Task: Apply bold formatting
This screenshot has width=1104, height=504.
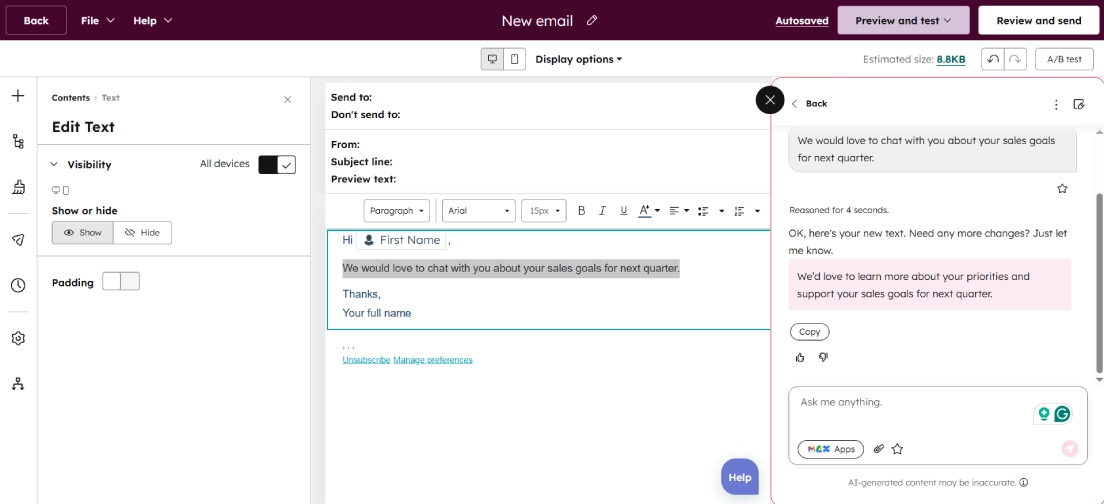Action: click(582, 210)
